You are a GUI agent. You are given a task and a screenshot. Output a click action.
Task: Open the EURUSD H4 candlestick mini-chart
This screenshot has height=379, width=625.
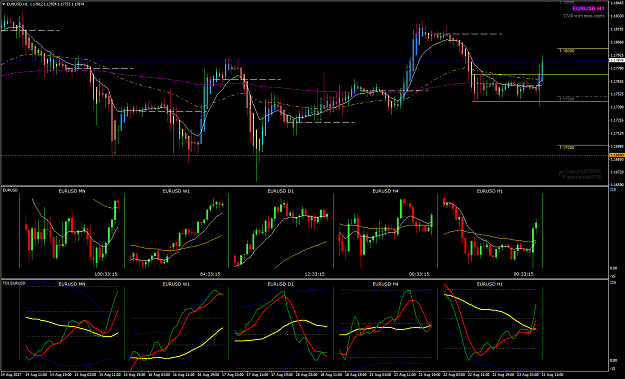[x=385, y=231]
